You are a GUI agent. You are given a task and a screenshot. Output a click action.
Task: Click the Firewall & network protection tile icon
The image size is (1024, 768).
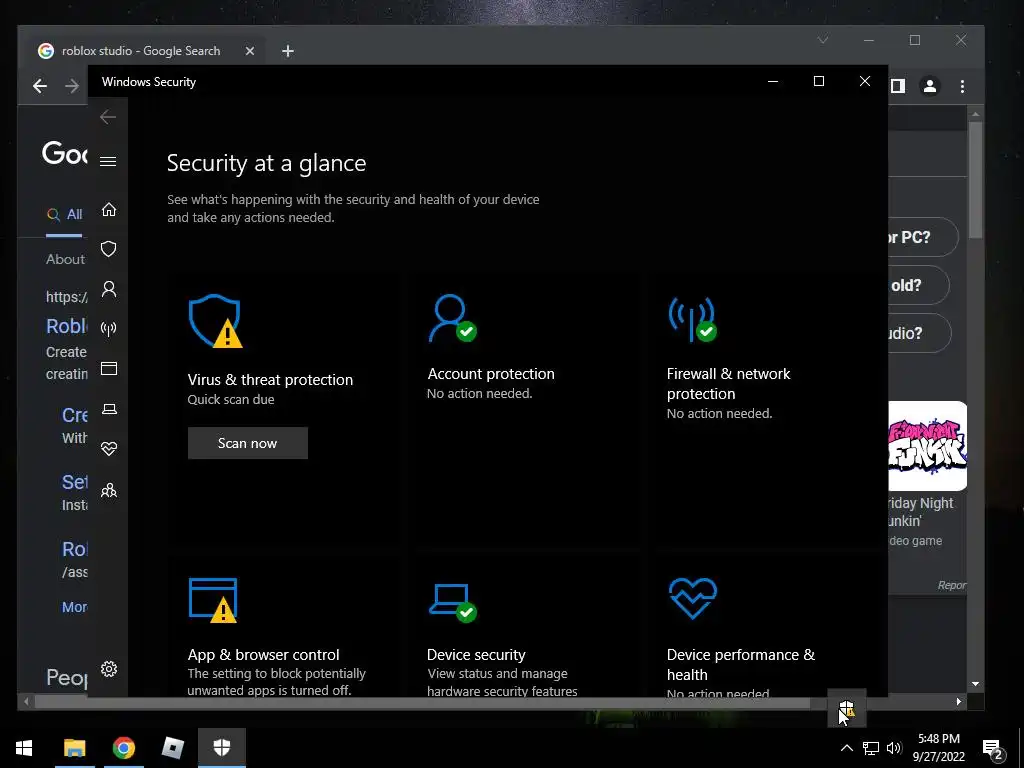tap(692, 319)
